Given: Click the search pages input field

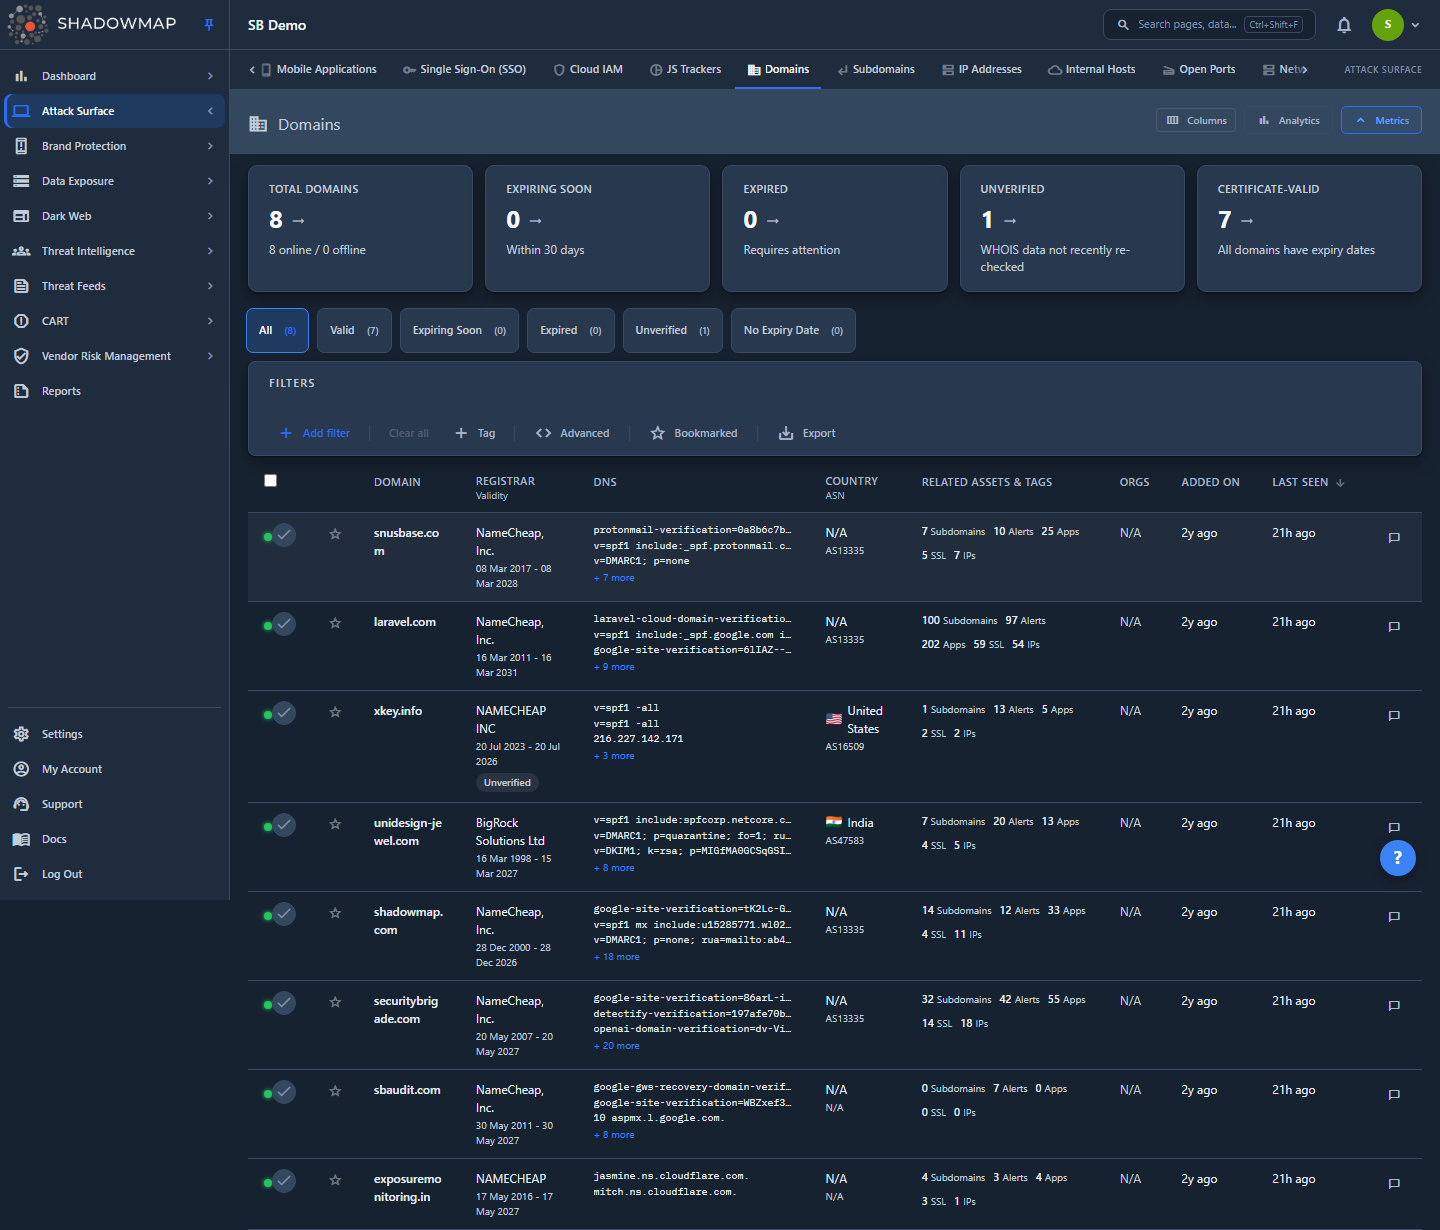Looking at the screenshot, I should pyautogui.click(x=1209, y=25).
